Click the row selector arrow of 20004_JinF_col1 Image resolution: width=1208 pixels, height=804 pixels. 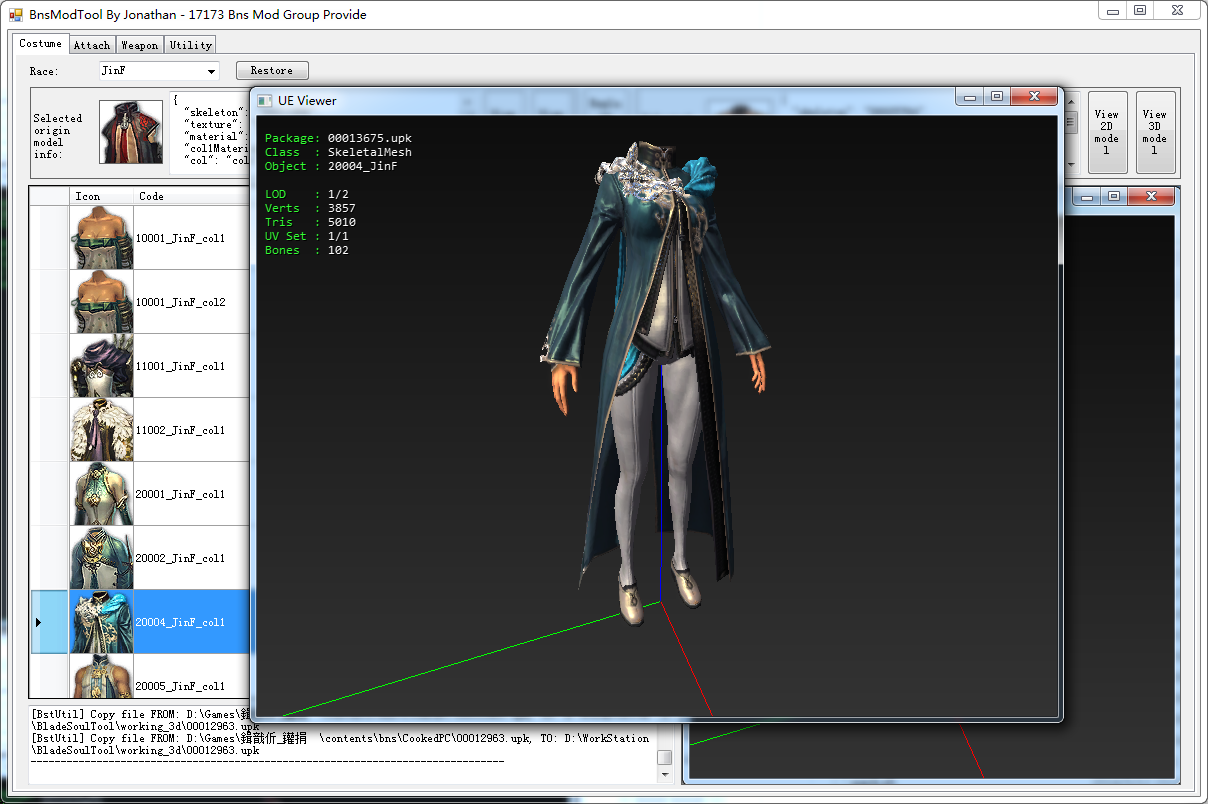[x=40, y=622]
